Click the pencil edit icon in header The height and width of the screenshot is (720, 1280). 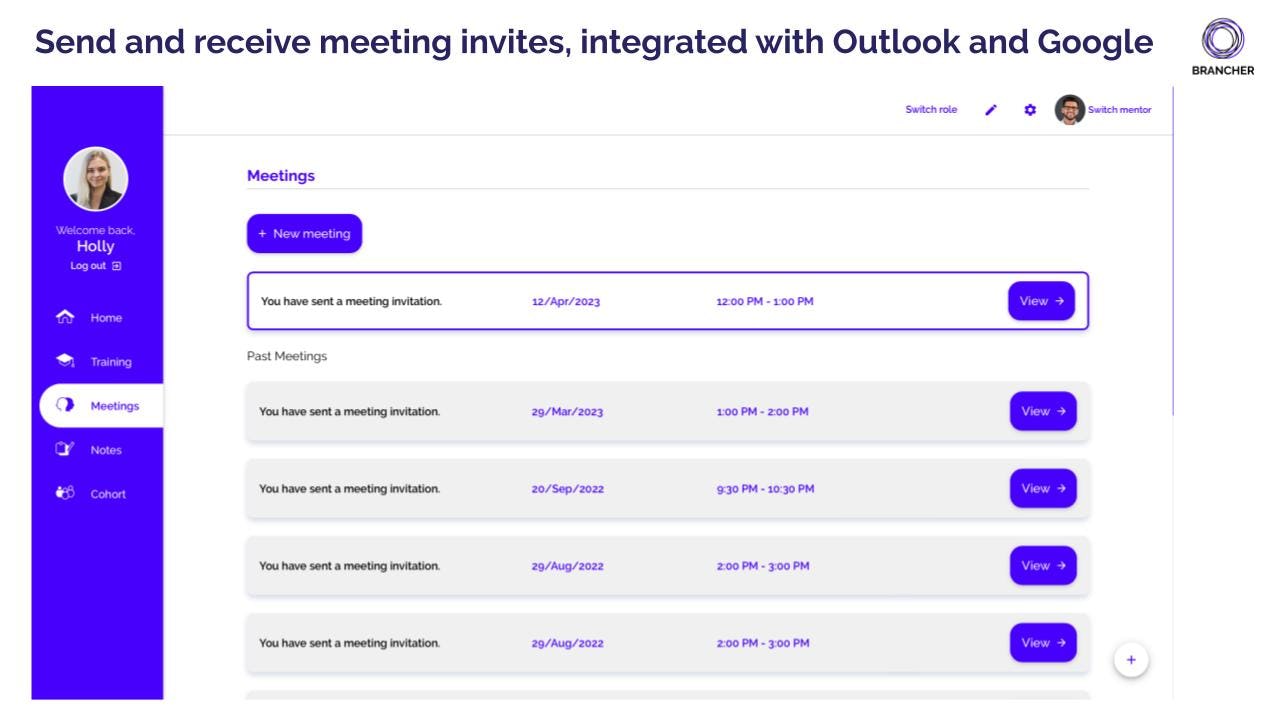[x=991, y=110]
